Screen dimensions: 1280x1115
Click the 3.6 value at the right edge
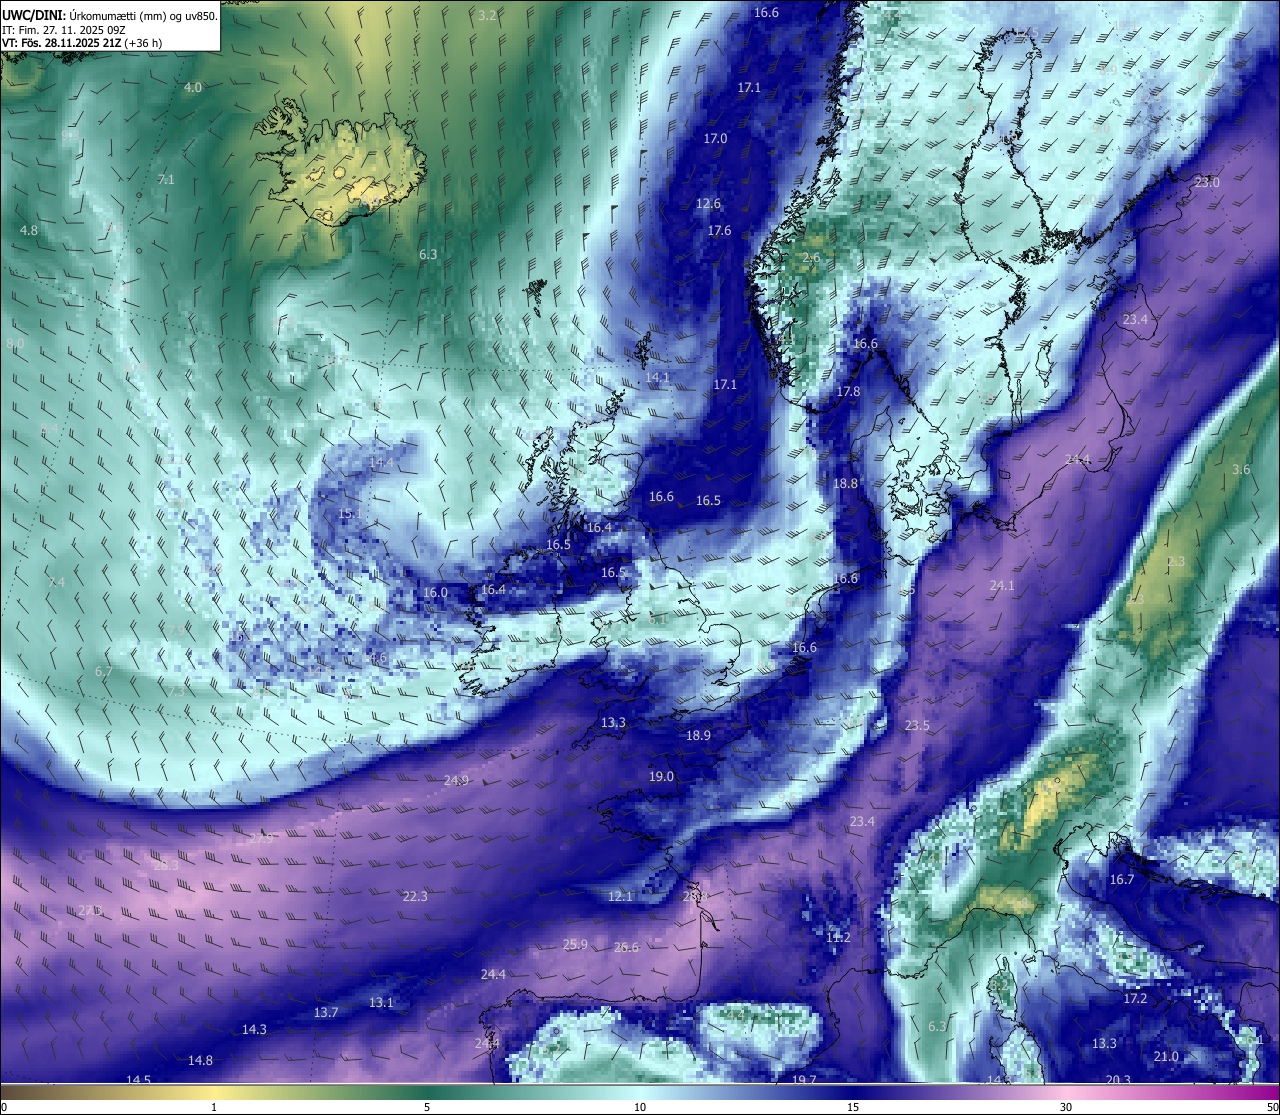(1241, 470)
